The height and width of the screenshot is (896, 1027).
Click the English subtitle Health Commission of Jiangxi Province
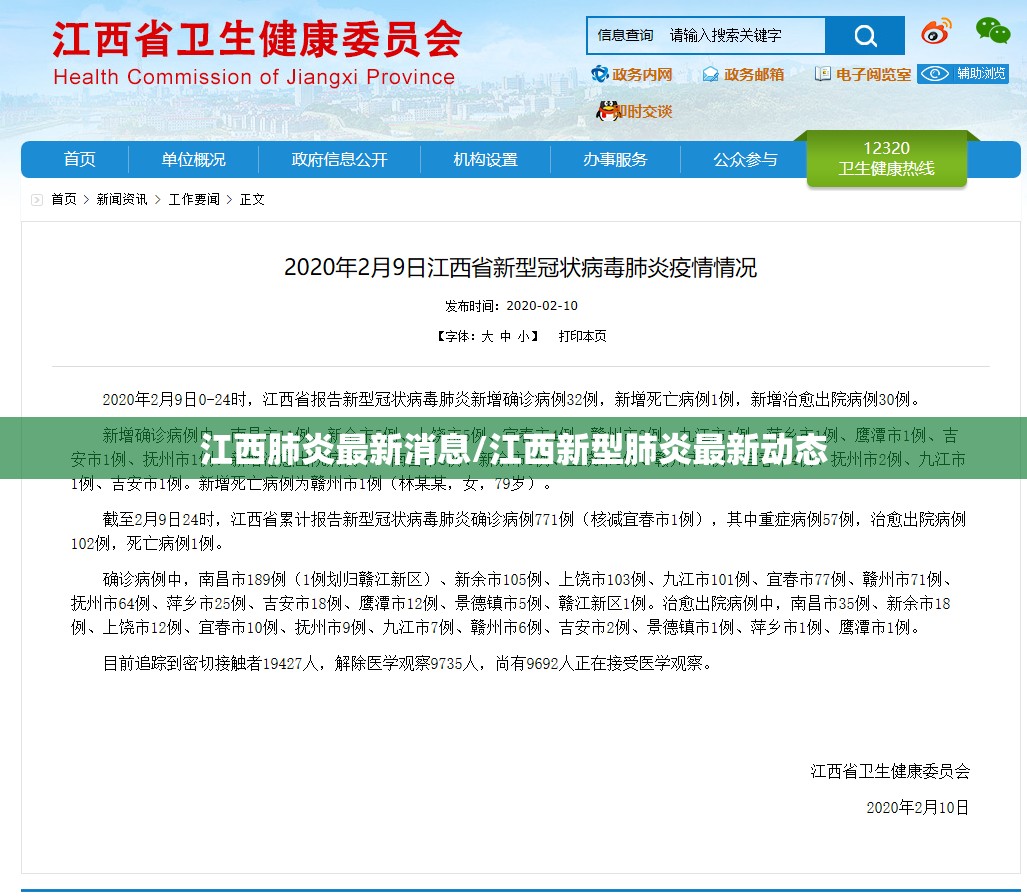(x=254, y=77)
